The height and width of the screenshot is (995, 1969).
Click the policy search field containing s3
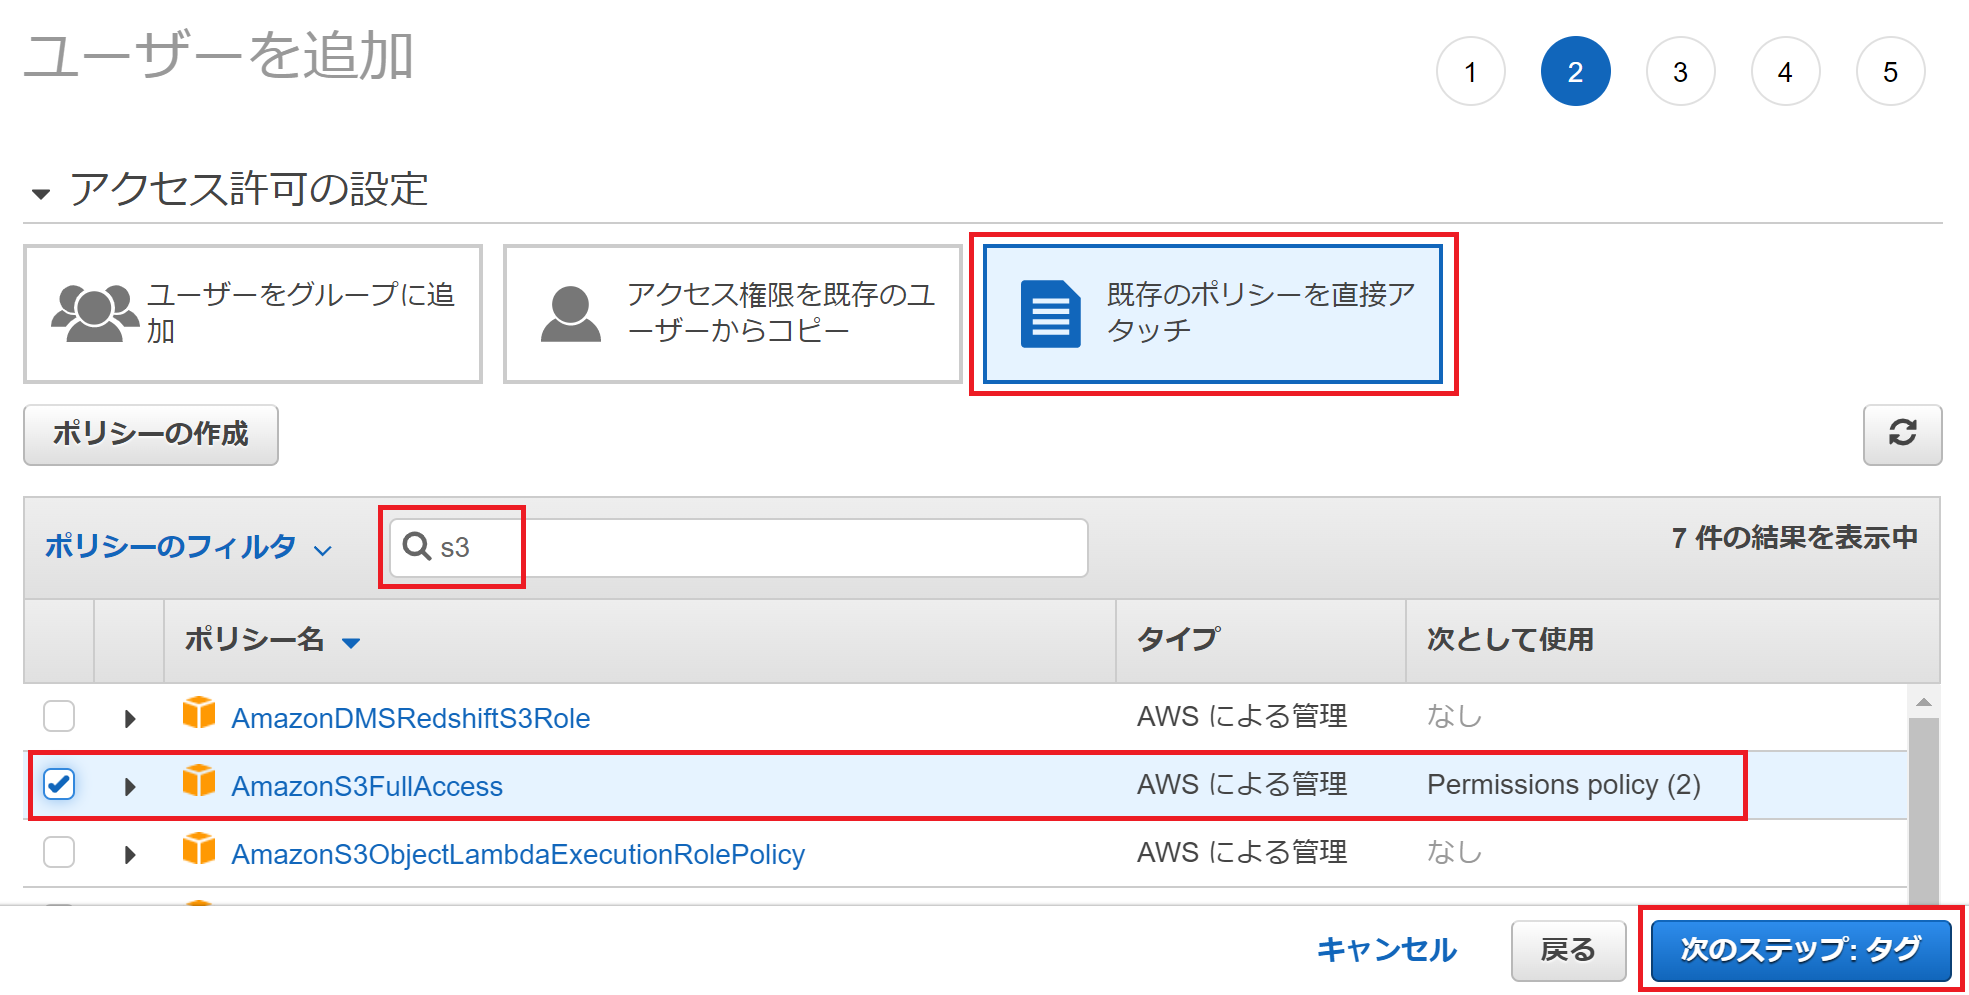[x=739, y=547]
